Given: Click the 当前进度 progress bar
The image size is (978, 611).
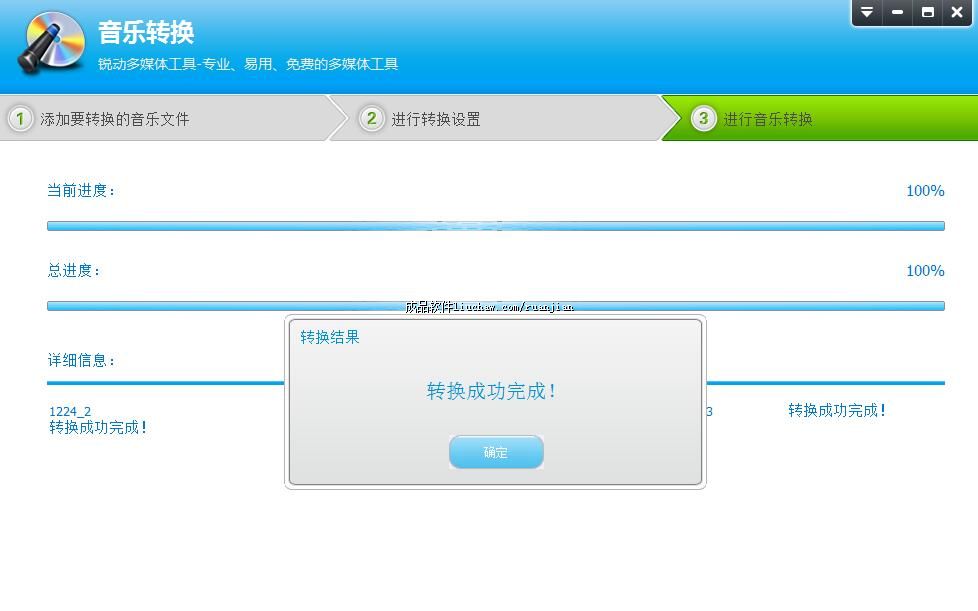Looking at the screenshot, I should tap(495, 226).
